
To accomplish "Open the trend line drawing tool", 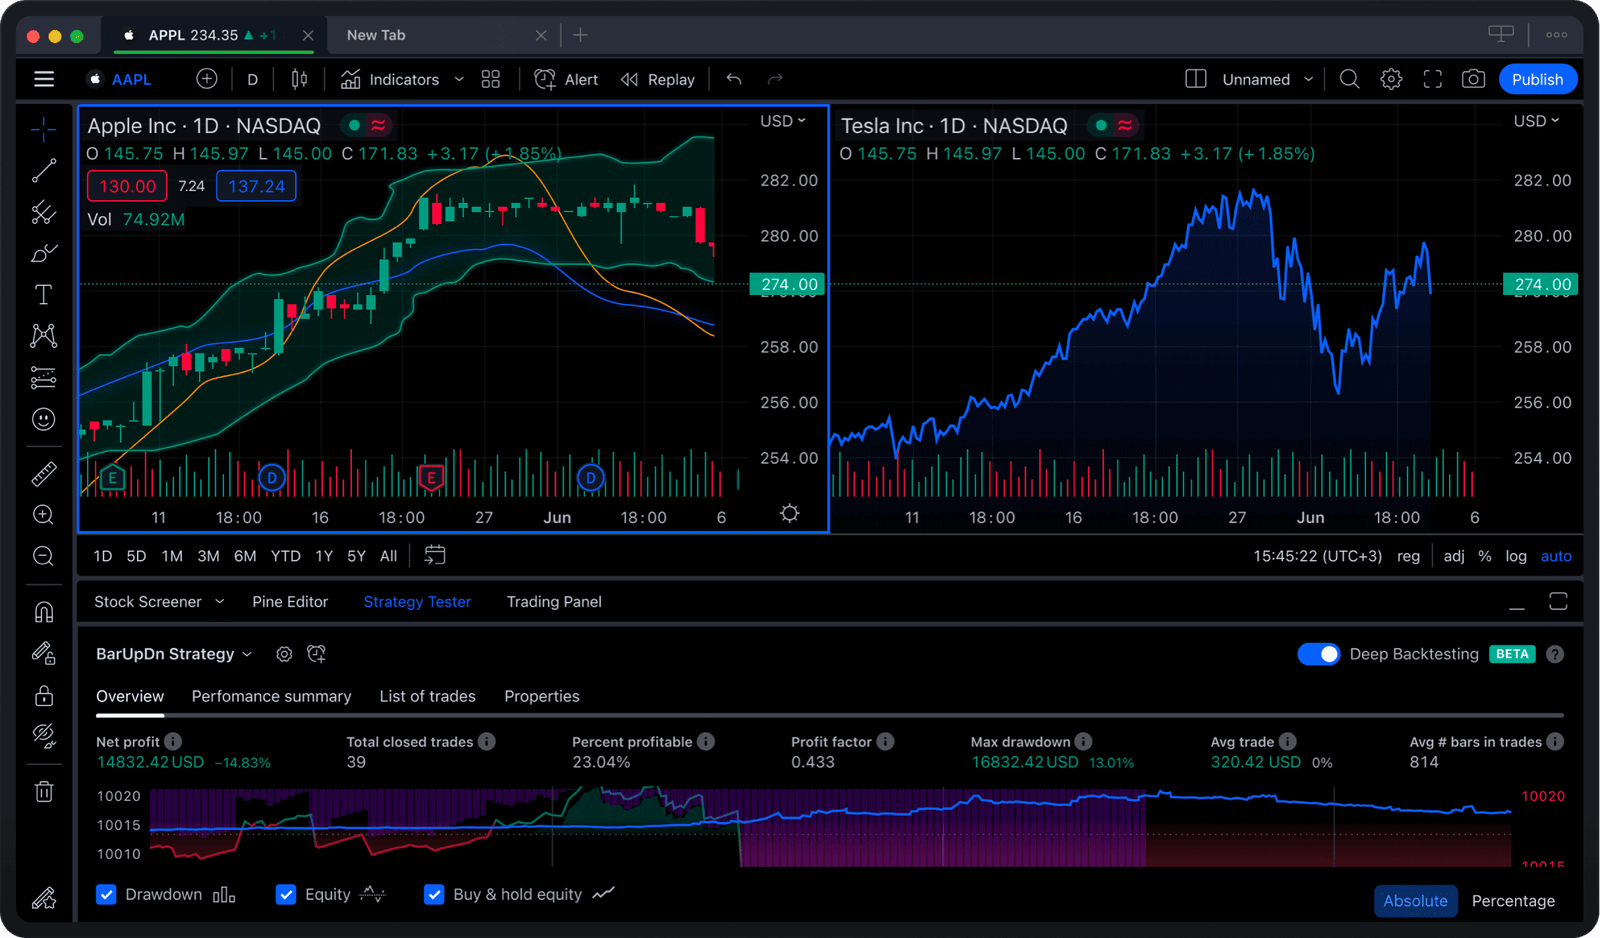I will coord(43,170).
